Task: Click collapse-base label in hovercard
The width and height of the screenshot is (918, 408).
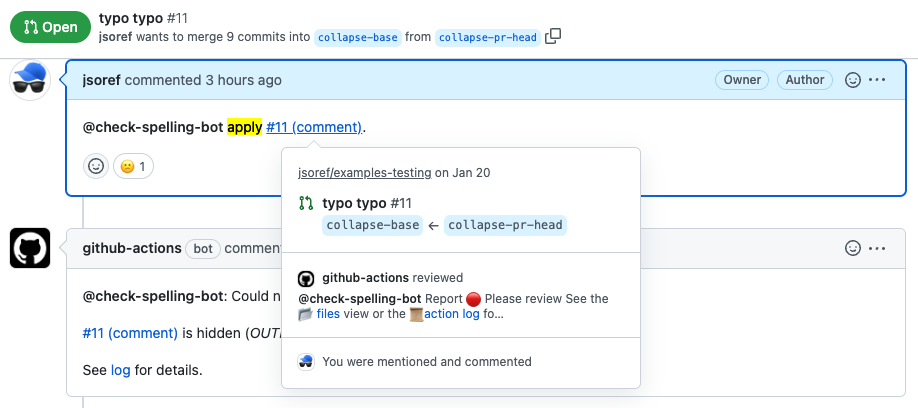Action: pyautogui.click(x=372, y=225)
